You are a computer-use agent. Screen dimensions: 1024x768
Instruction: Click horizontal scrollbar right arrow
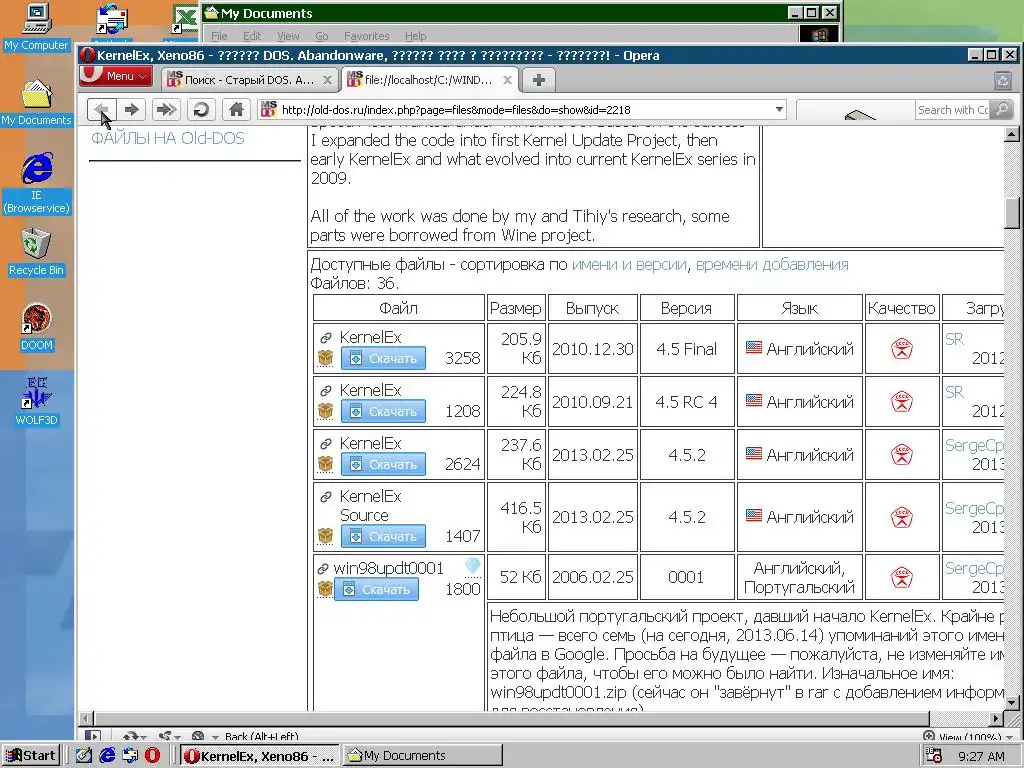(995, 718)
